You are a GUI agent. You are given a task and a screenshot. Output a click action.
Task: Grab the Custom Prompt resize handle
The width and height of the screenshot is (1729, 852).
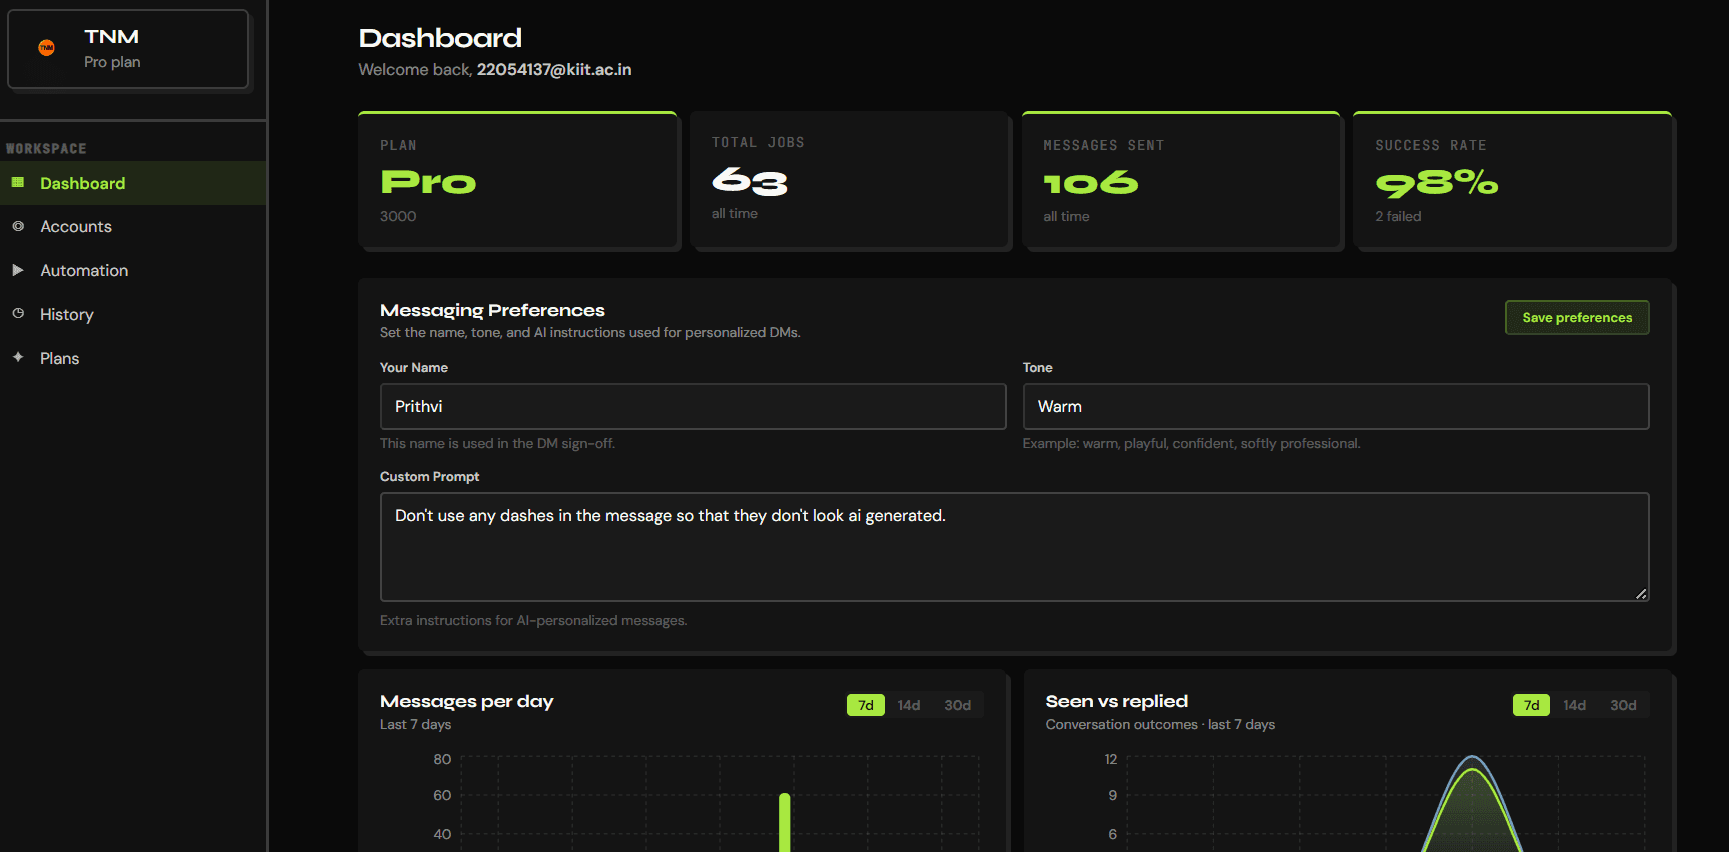[1641, 593]
